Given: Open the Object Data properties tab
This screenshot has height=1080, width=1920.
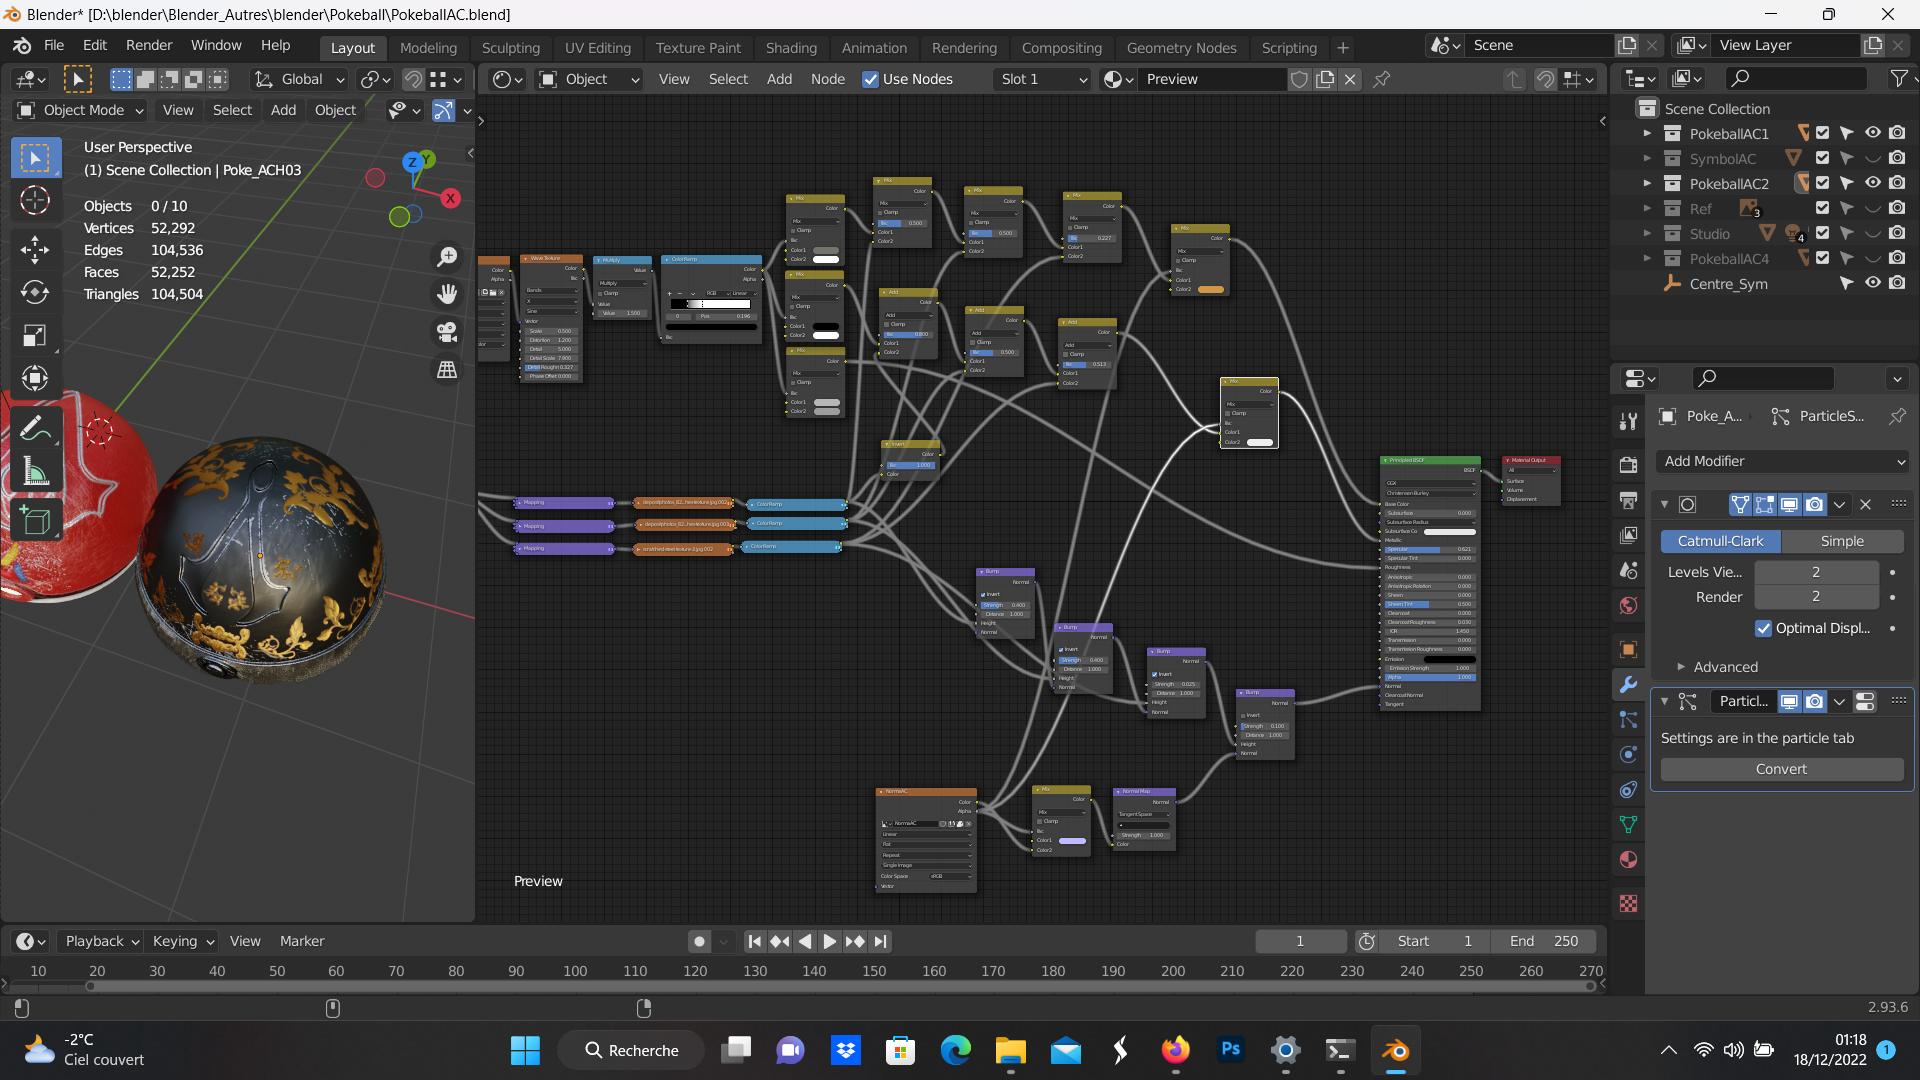Looking at the screenshot, I should tap(1628, 825).
